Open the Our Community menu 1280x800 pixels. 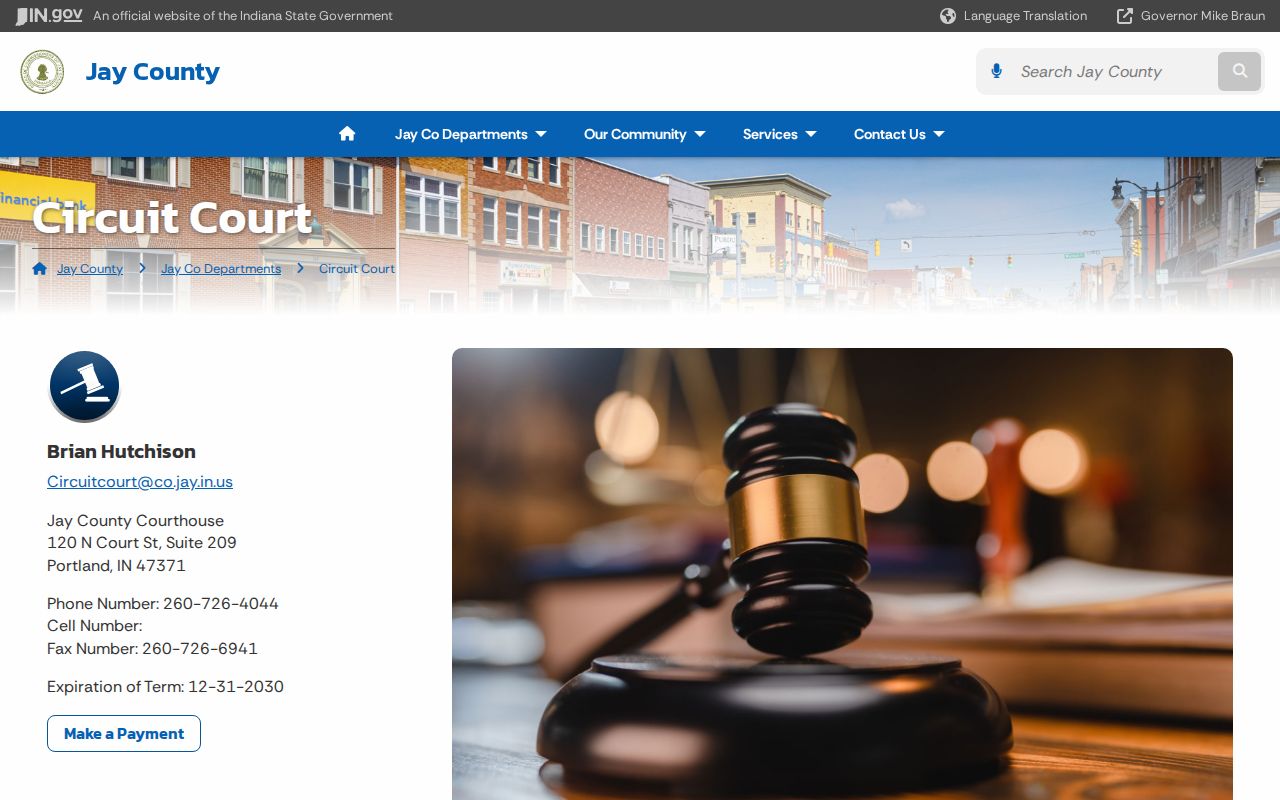coord(635,134)
